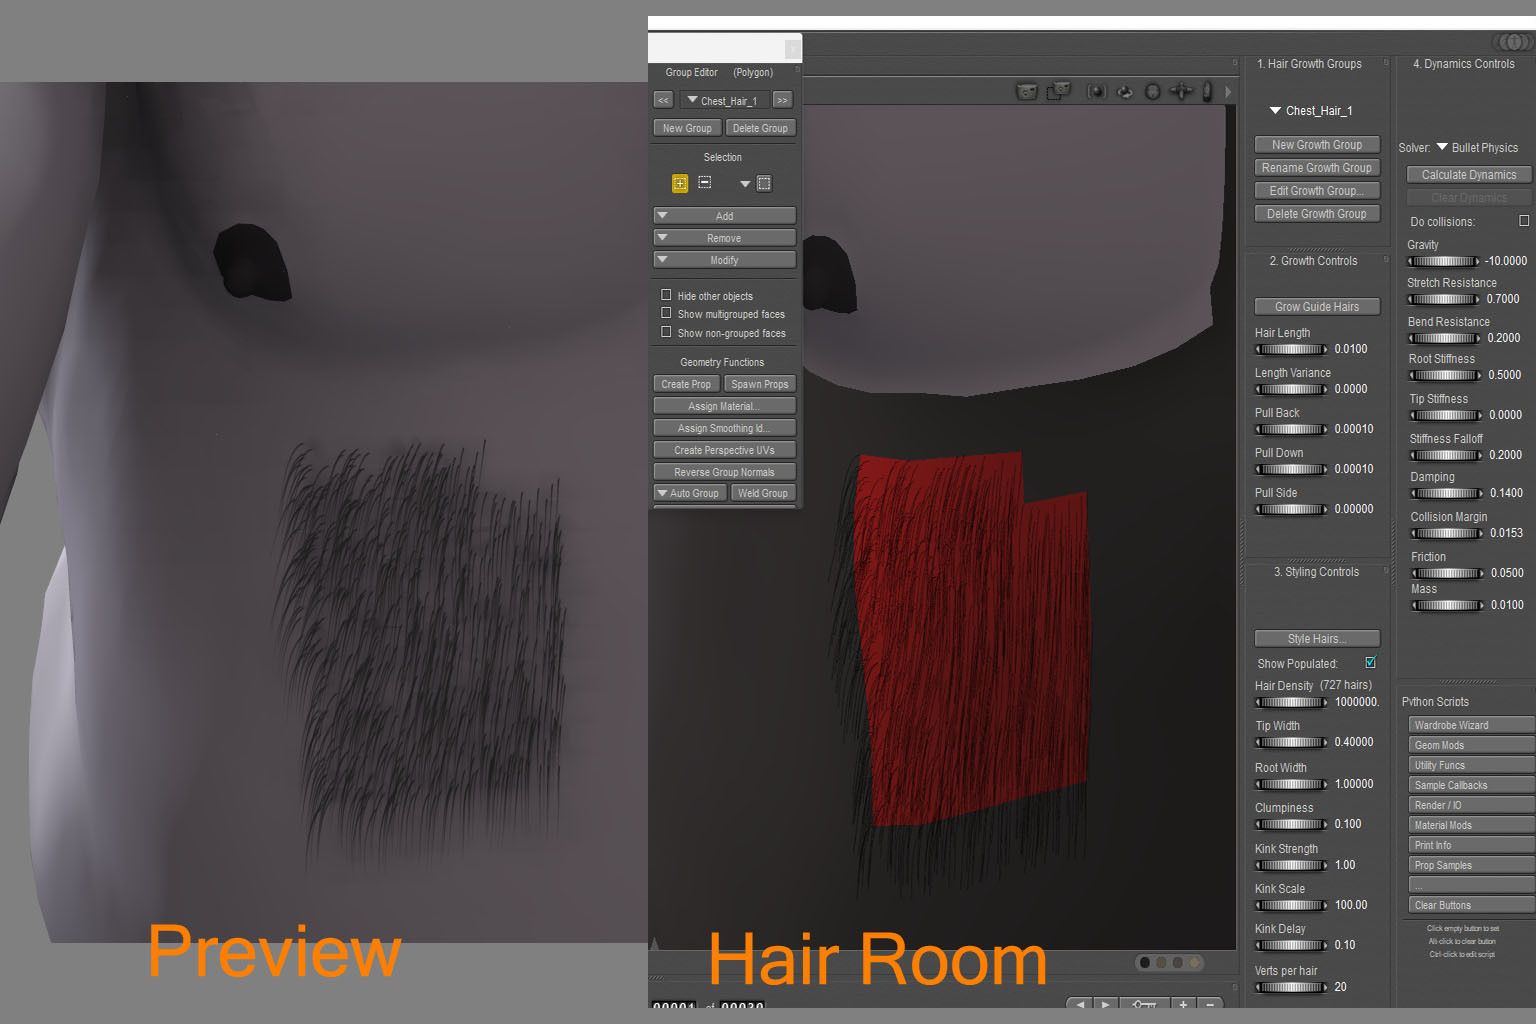Expand viewport toolbar with right arrow

pos(1228,92)
